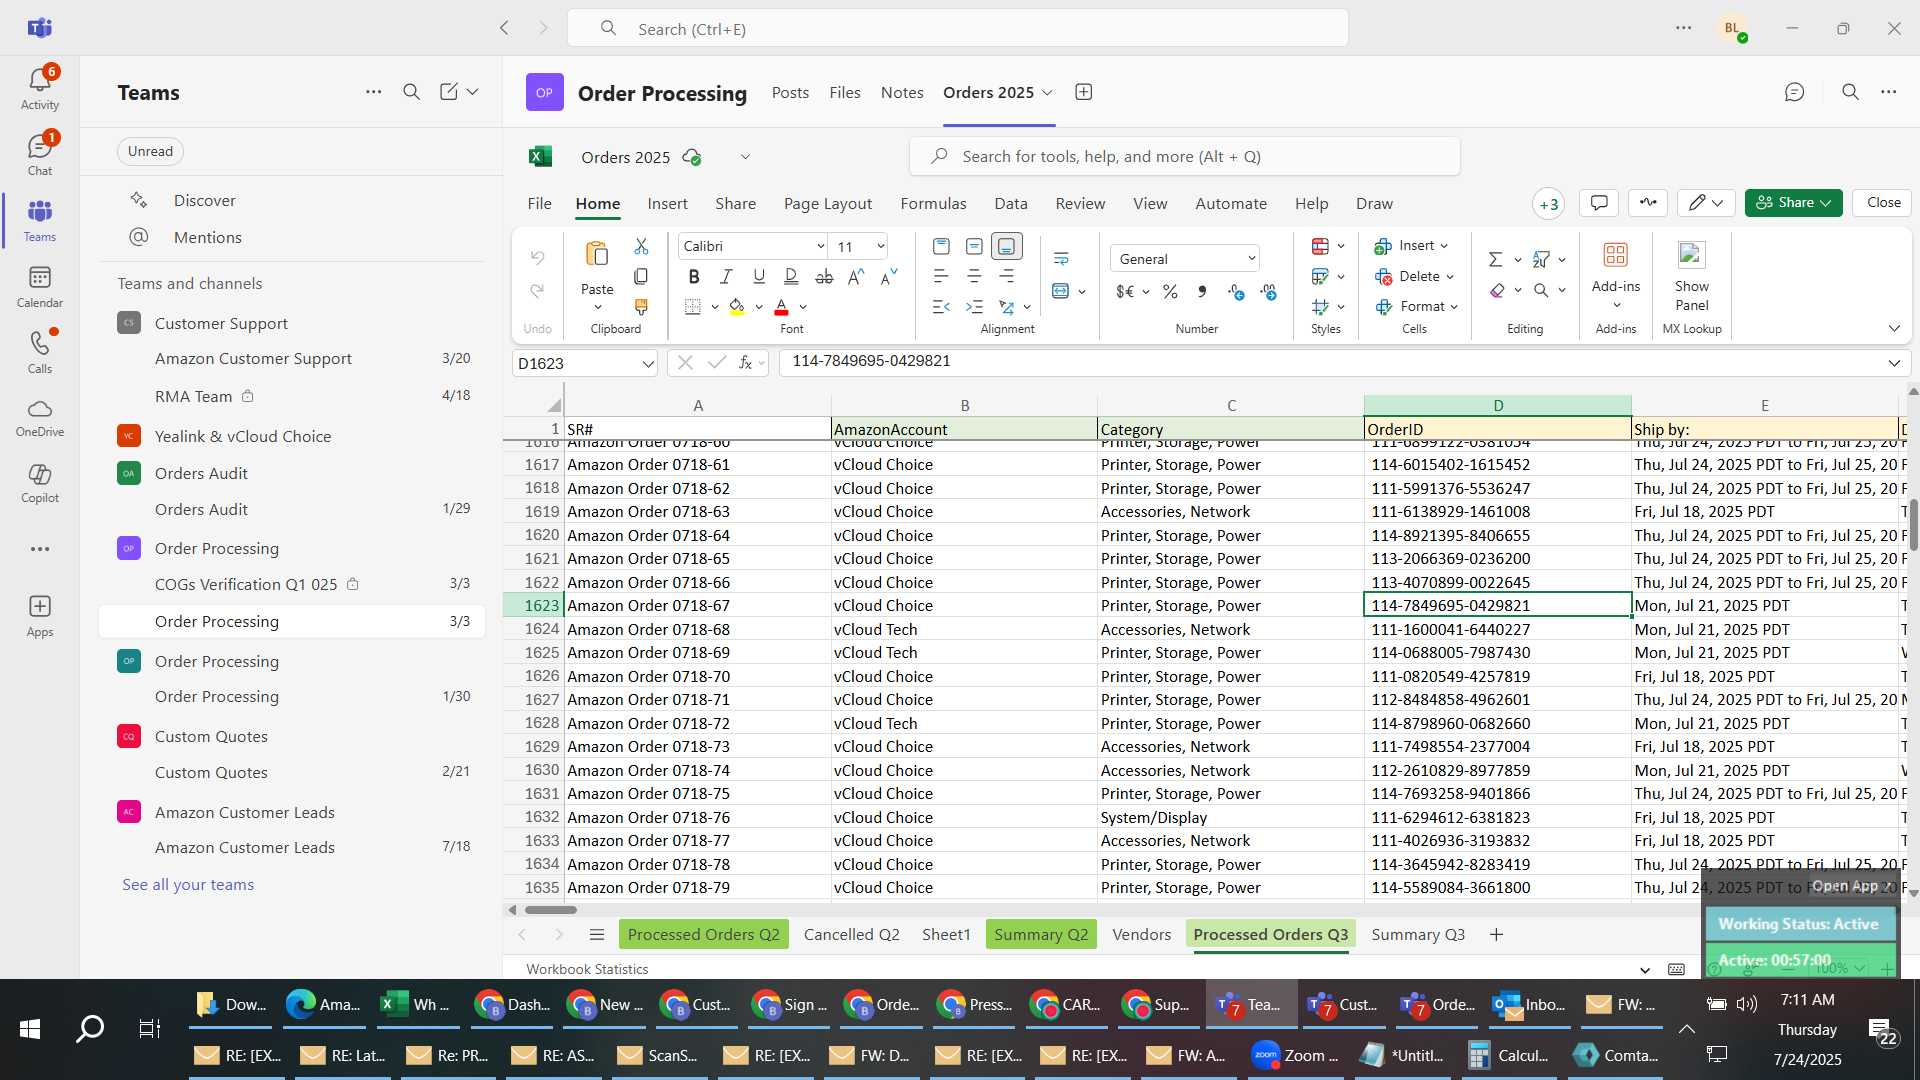The height and width of the screenshot is (1080, 1920).
Task: Toggle Underline formatting
Action: tap(759, 277)
